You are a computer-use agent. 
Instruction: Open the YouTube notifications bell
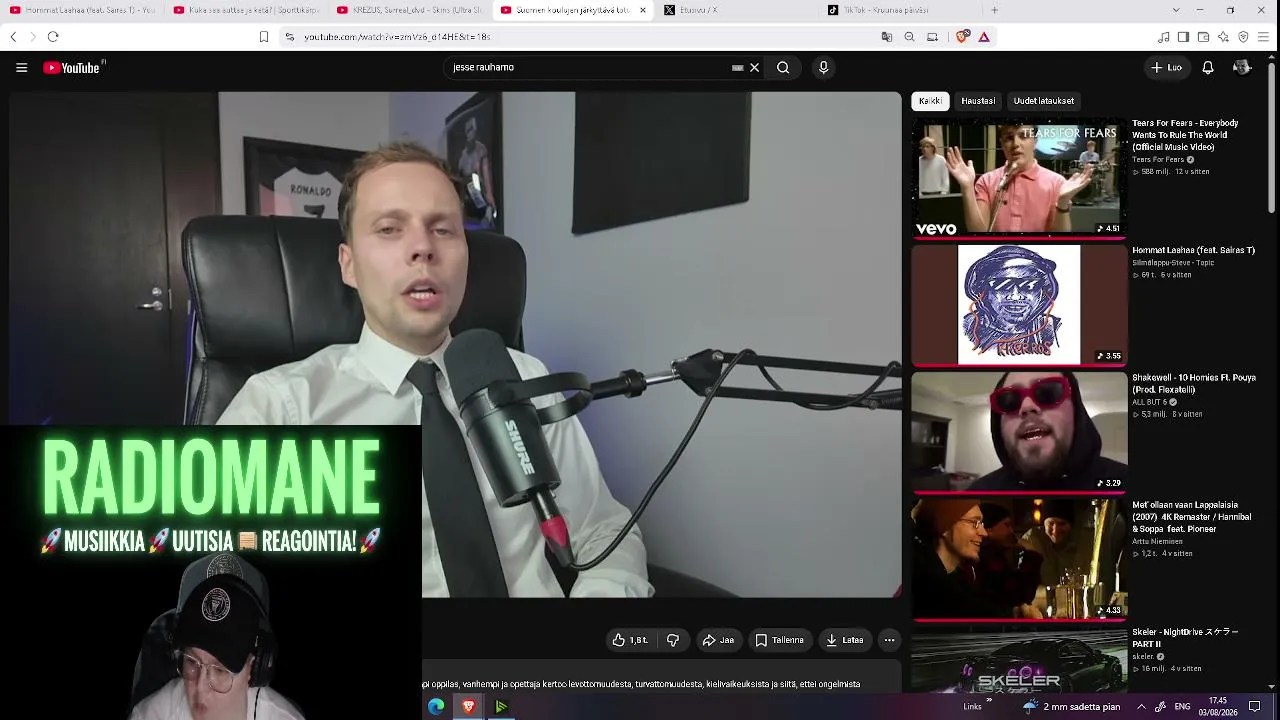[1208, 68]
